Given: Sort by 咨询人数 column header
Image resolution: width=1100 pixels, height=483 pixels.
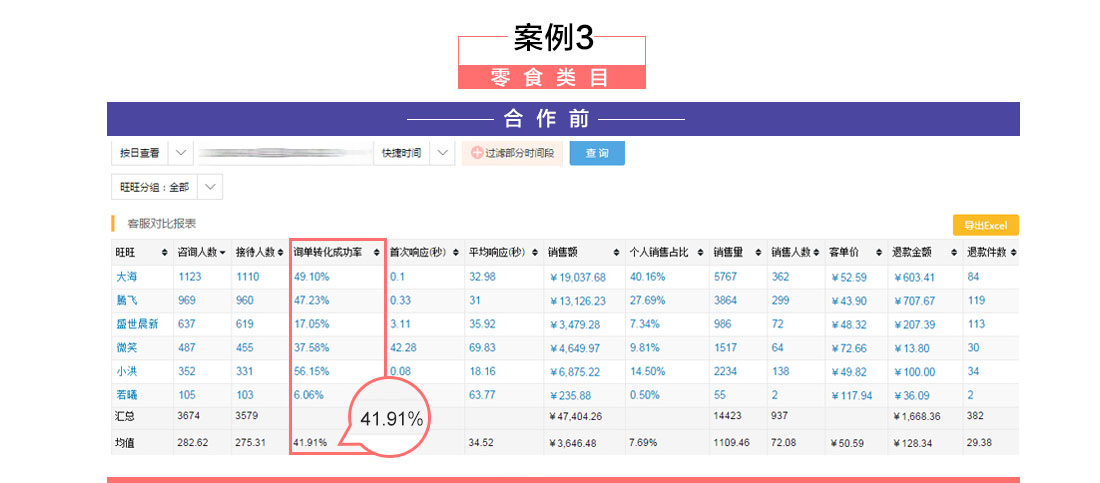Looking at the screenshot, I should coord(202,252).
